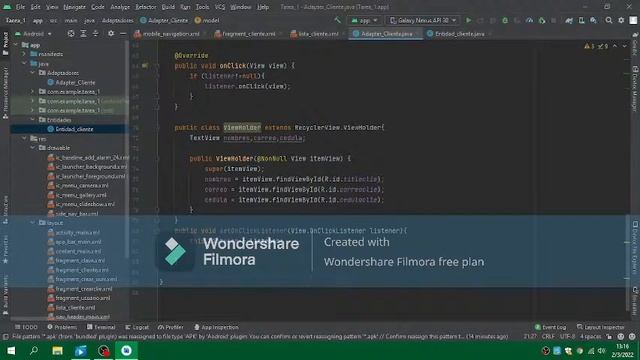Open the Build menu

click(168, 7)
